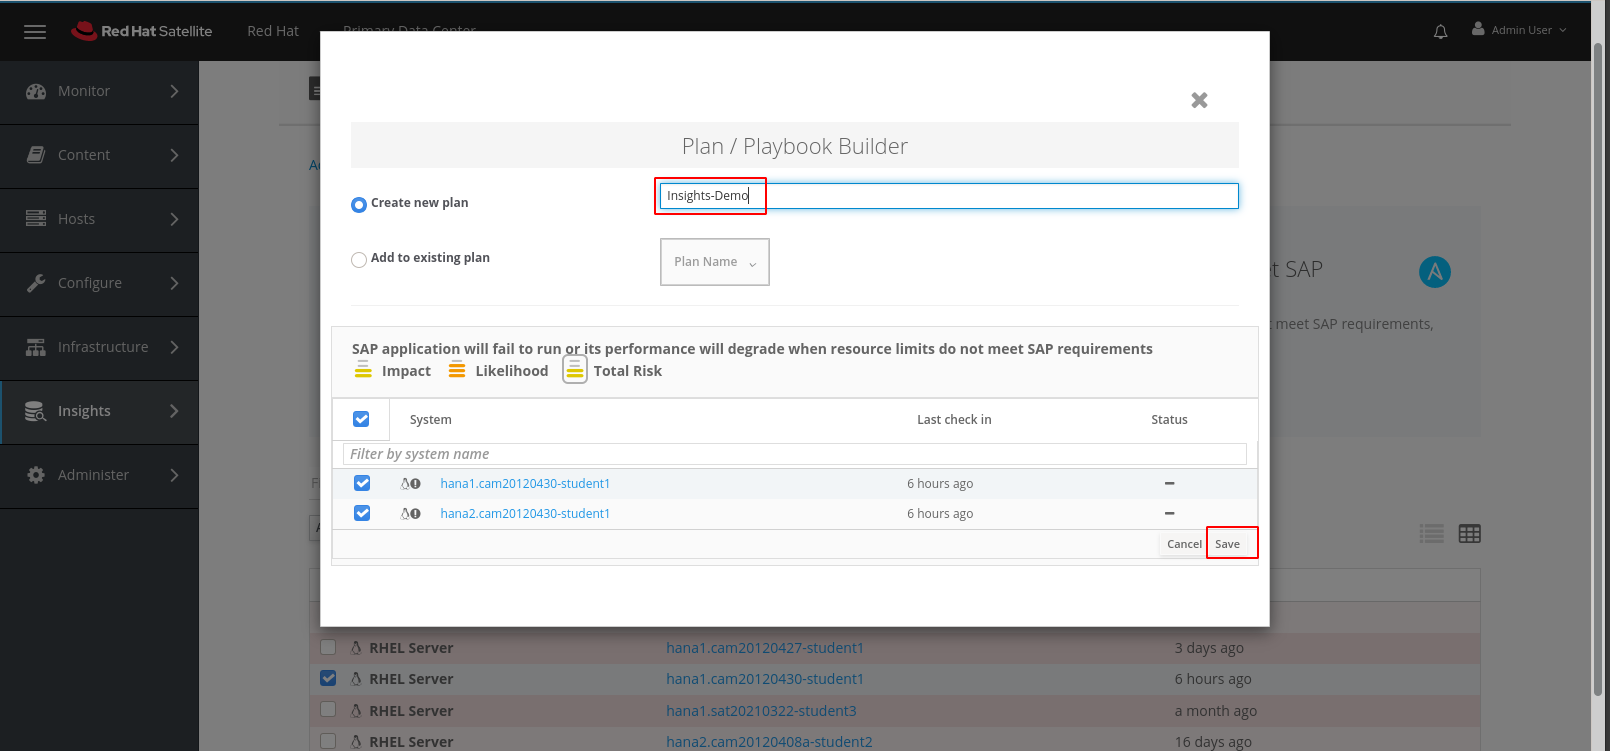Expand the Configure menu chevron
The image size is (1610, 751).
pos(174,283)
